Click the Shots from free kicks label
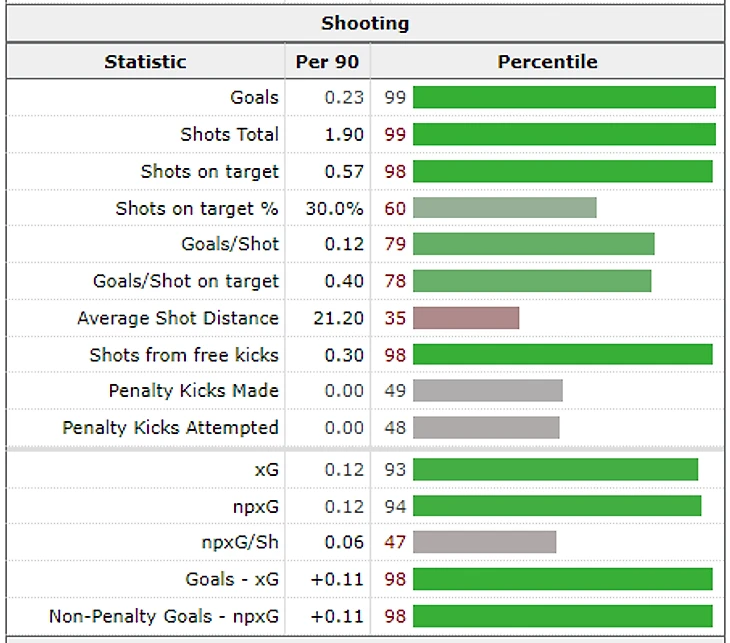The image size is (730, 643). 184,354
